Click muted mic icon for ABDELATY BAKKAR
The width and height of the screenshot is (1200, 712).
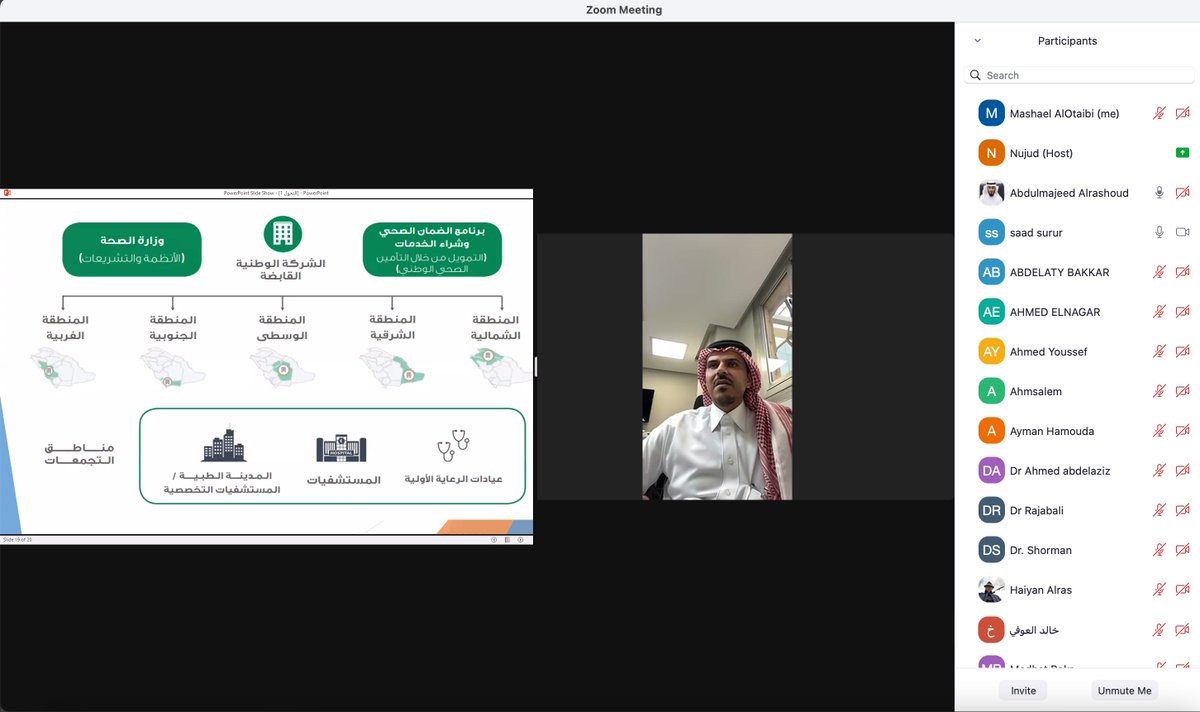pos(1159,272)
